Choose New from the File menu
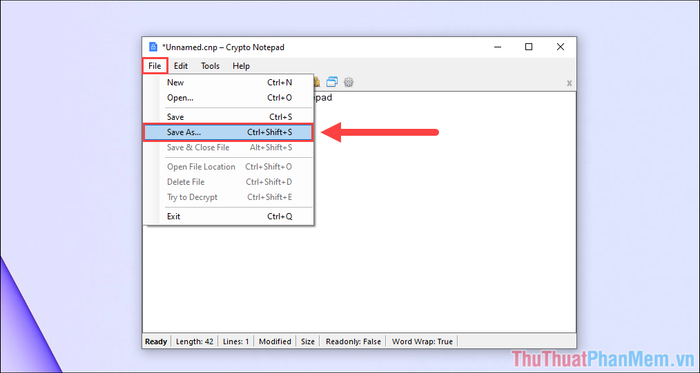Viewport: 700px width, 373px height. [x=229, y=83]
